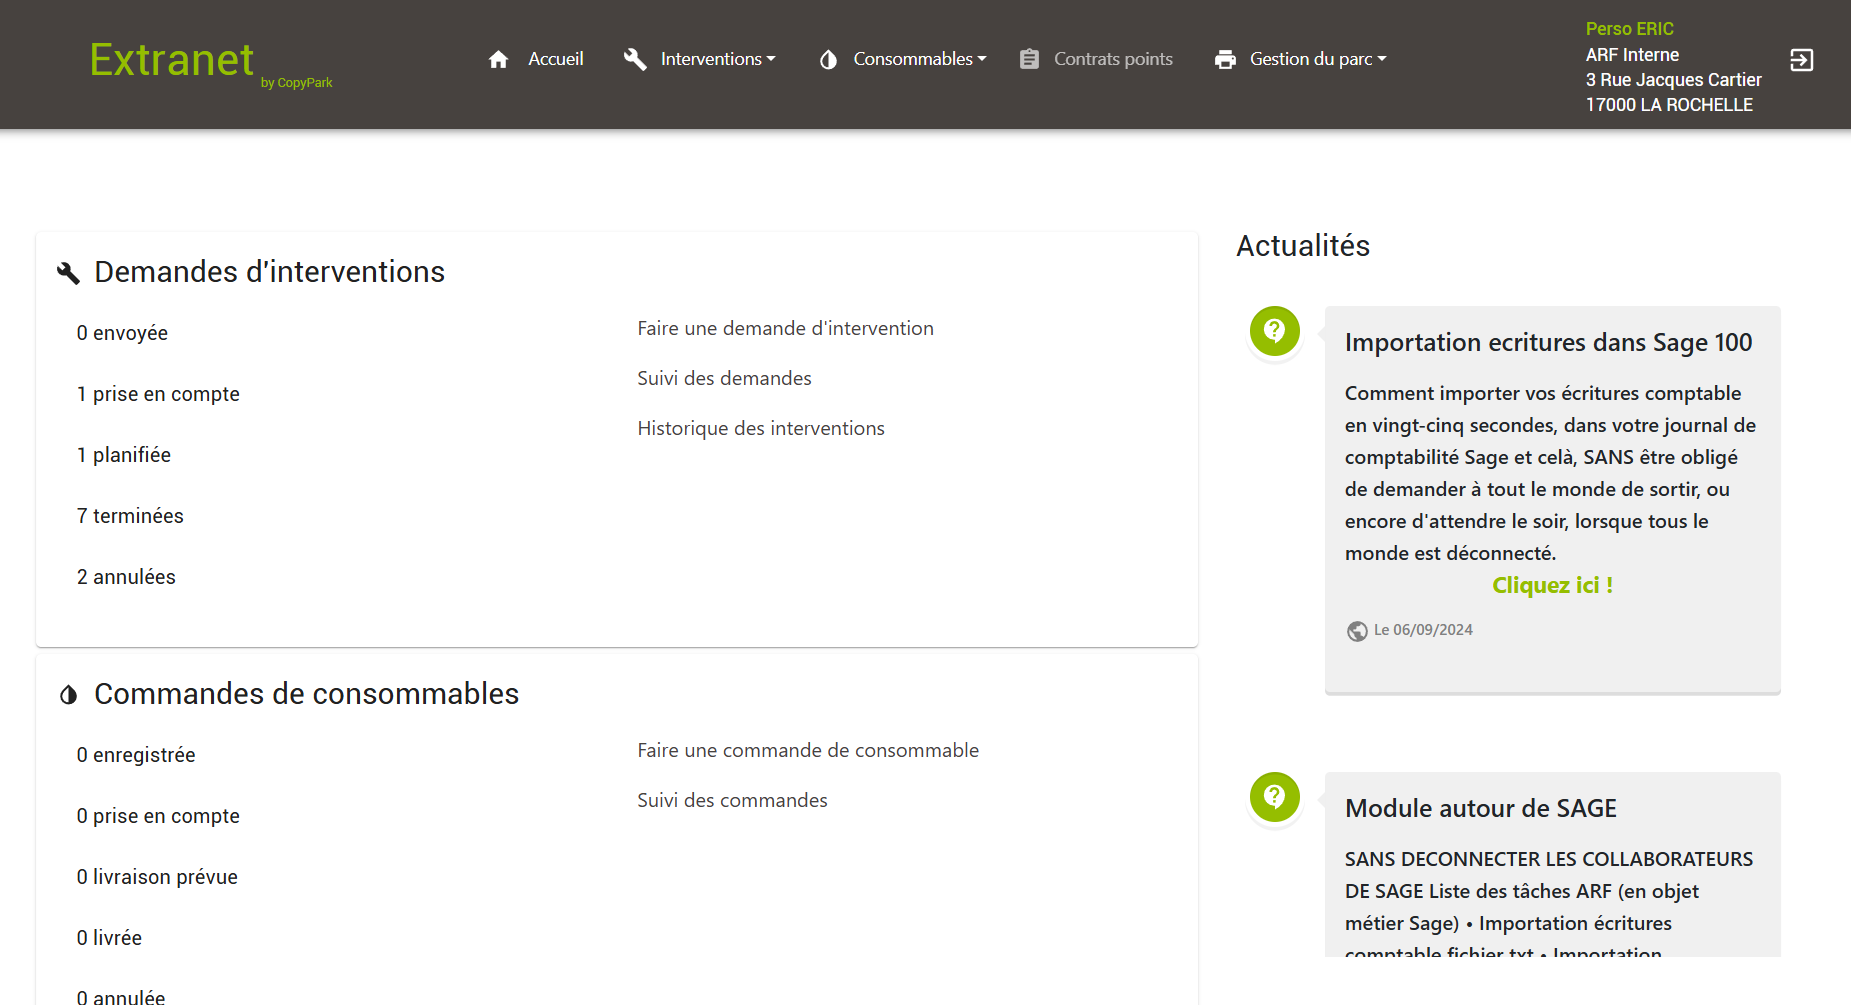Click the Extranet logo
The image size is (1851, 1005).
click(x=172, y=61)
